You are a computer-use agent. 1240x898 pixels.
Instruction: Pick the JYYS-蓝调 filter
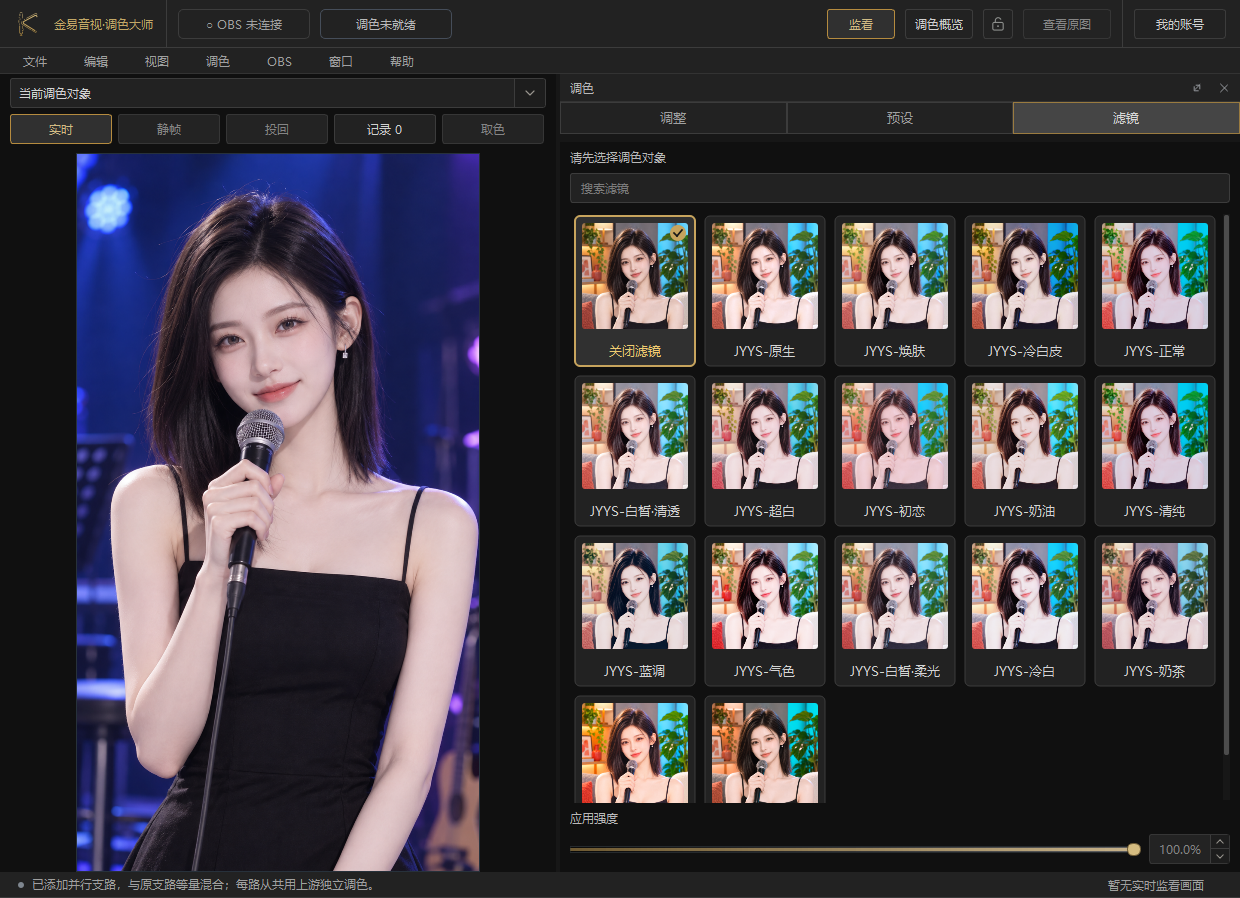pyautogui.click(x=635, y=611)
